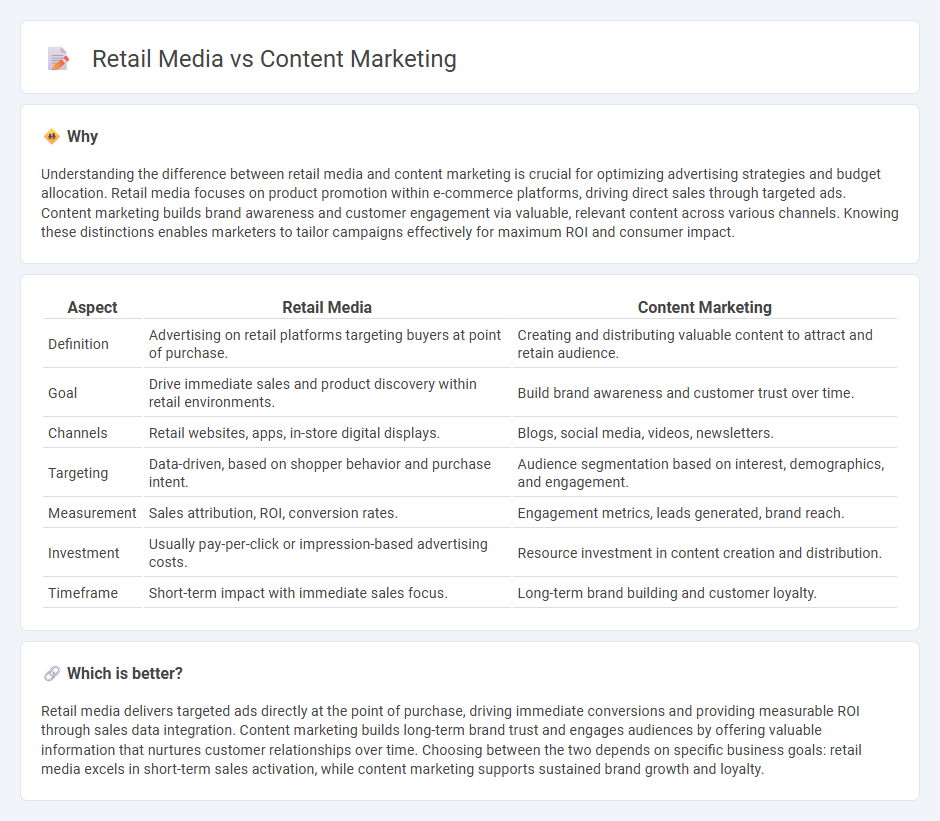Click cell 'Engagement metrics, leads generated, brand reach.'
The height and width of the screenshot is (821, 940).
(x=704, y=513)
